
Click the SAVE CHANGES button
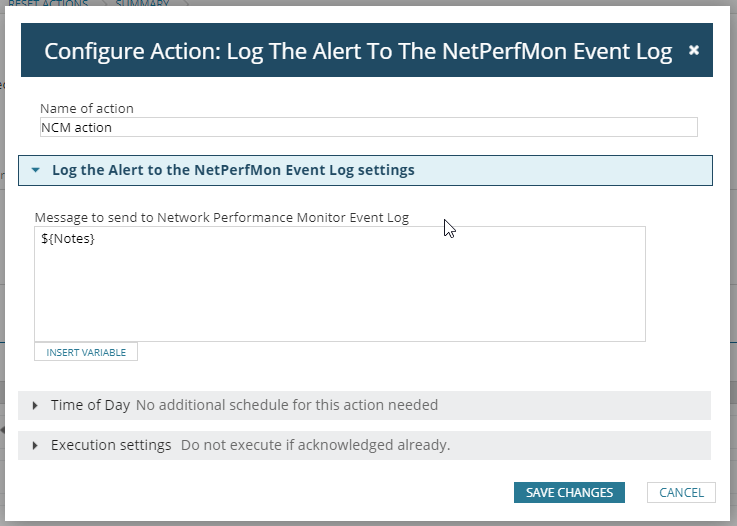(569, 492)
